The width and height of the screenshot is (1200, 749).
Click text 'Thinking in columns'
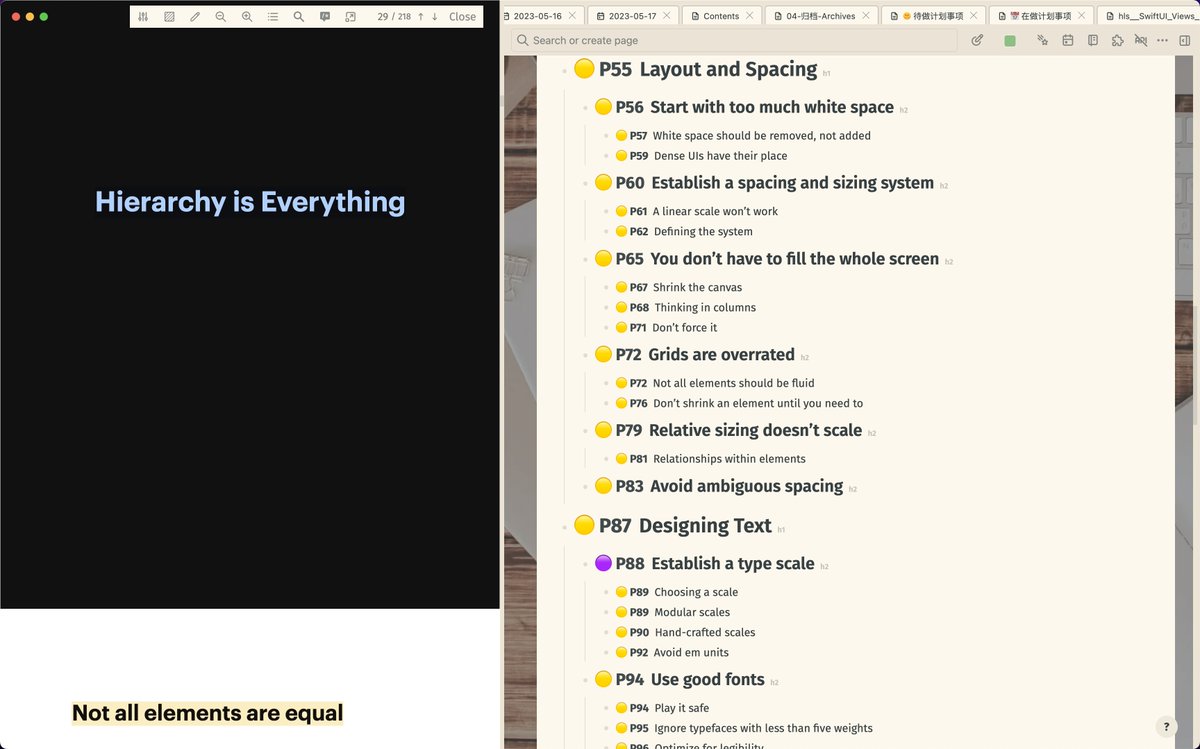click(705, 307)
